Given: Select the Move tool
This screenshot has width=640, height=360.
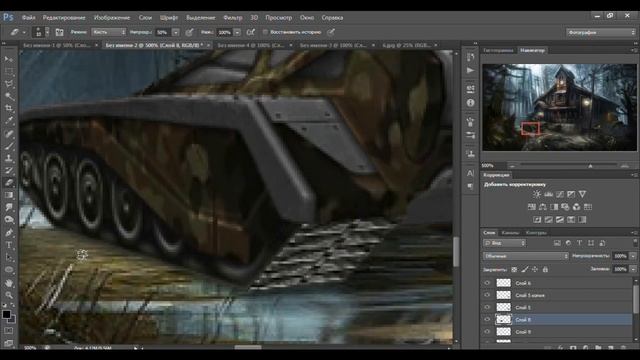Looking at the screenshot, I should pos(9,59).
